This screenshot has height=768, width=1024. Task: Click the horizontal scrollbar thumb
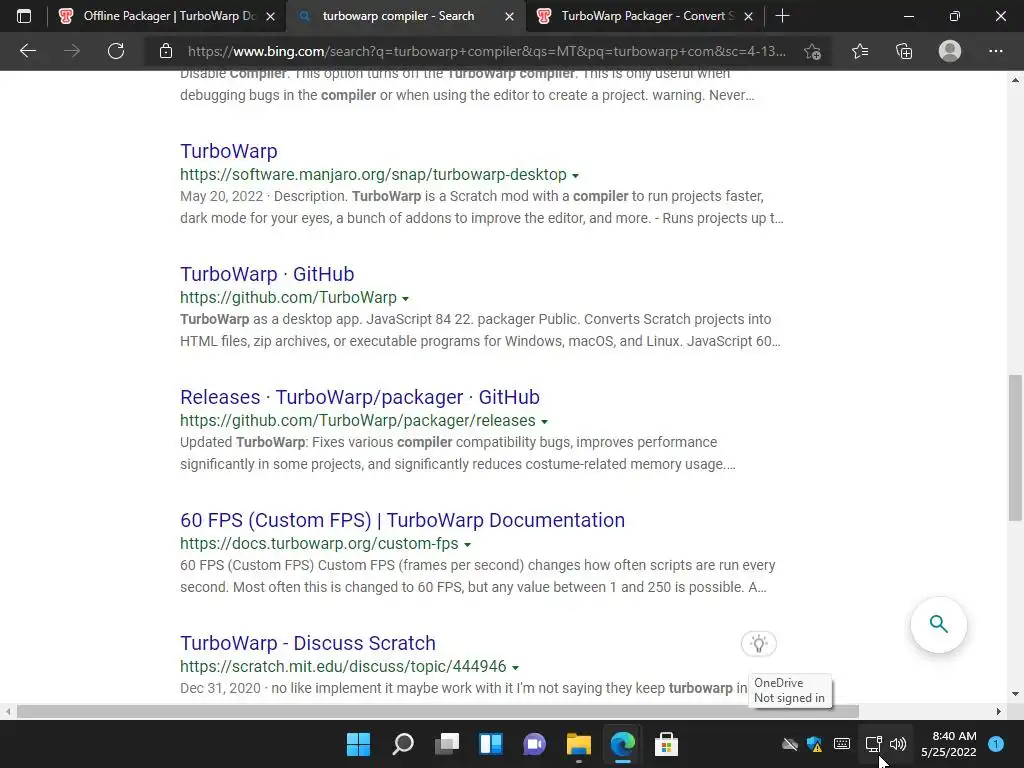pos(438,711)
